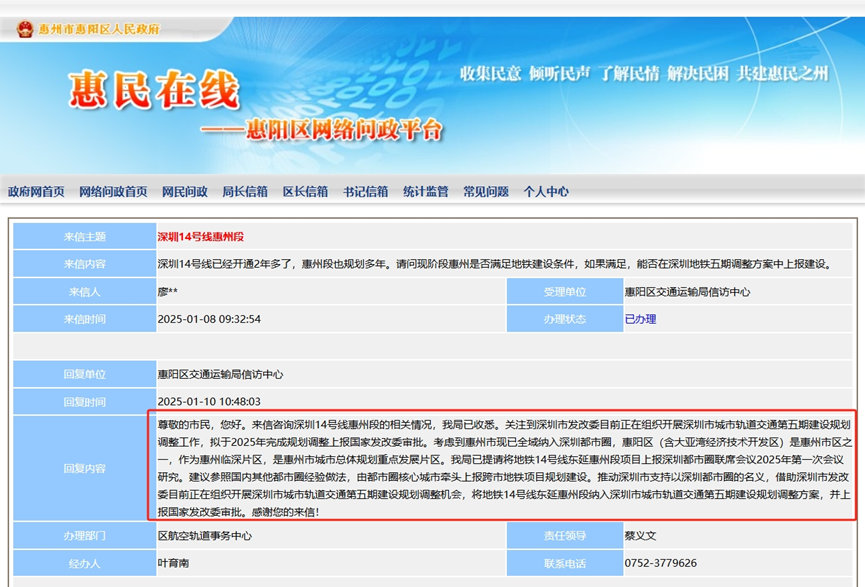Go to 政府网首页 in navigation bar

36,191
